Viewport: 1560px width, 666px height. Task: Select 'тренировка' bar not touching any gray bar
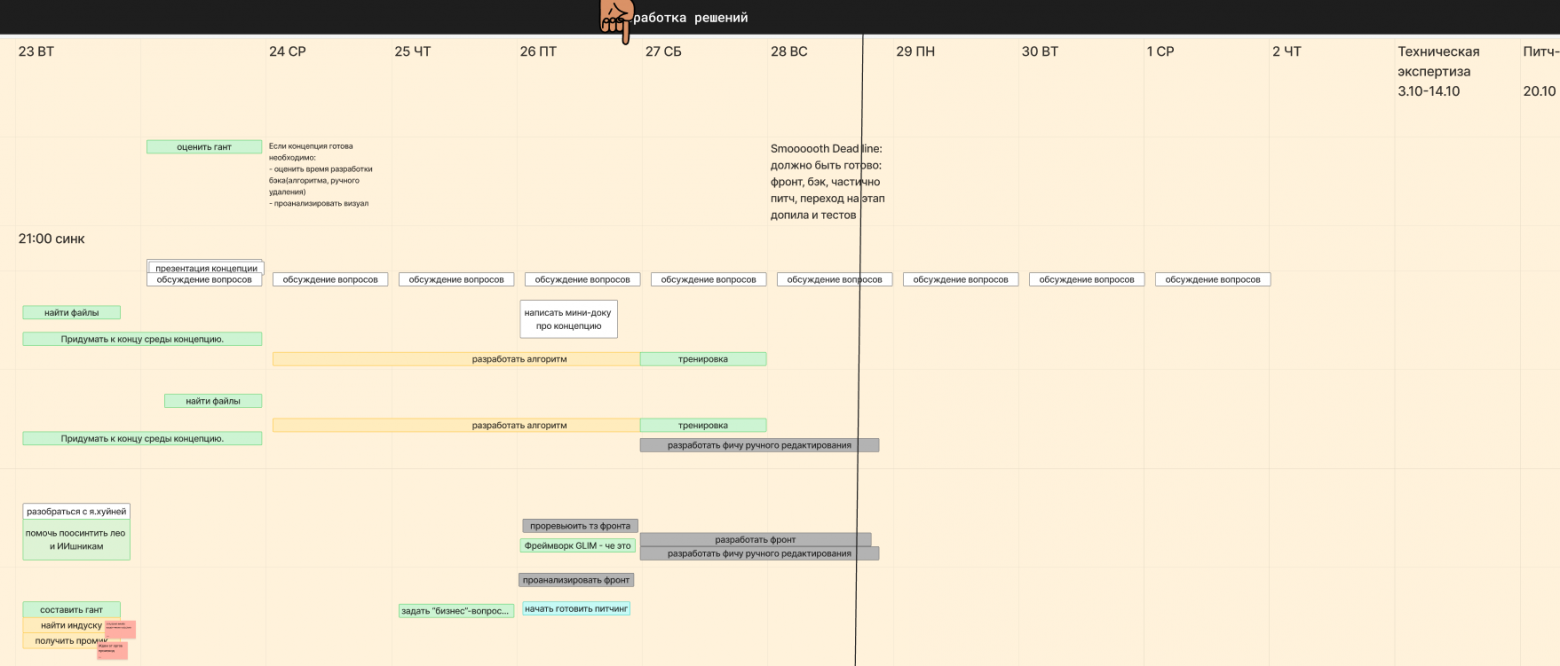(x=703, y=359)
